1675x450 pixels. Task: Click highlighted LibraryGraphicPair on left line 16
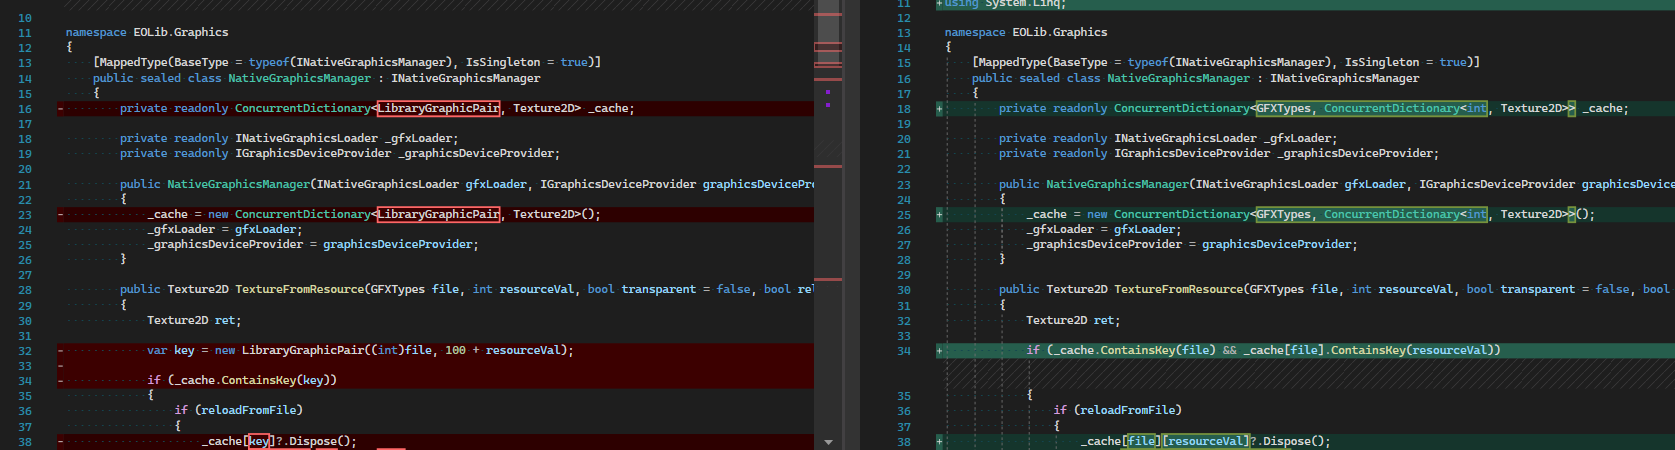click(x=438, y=108)
